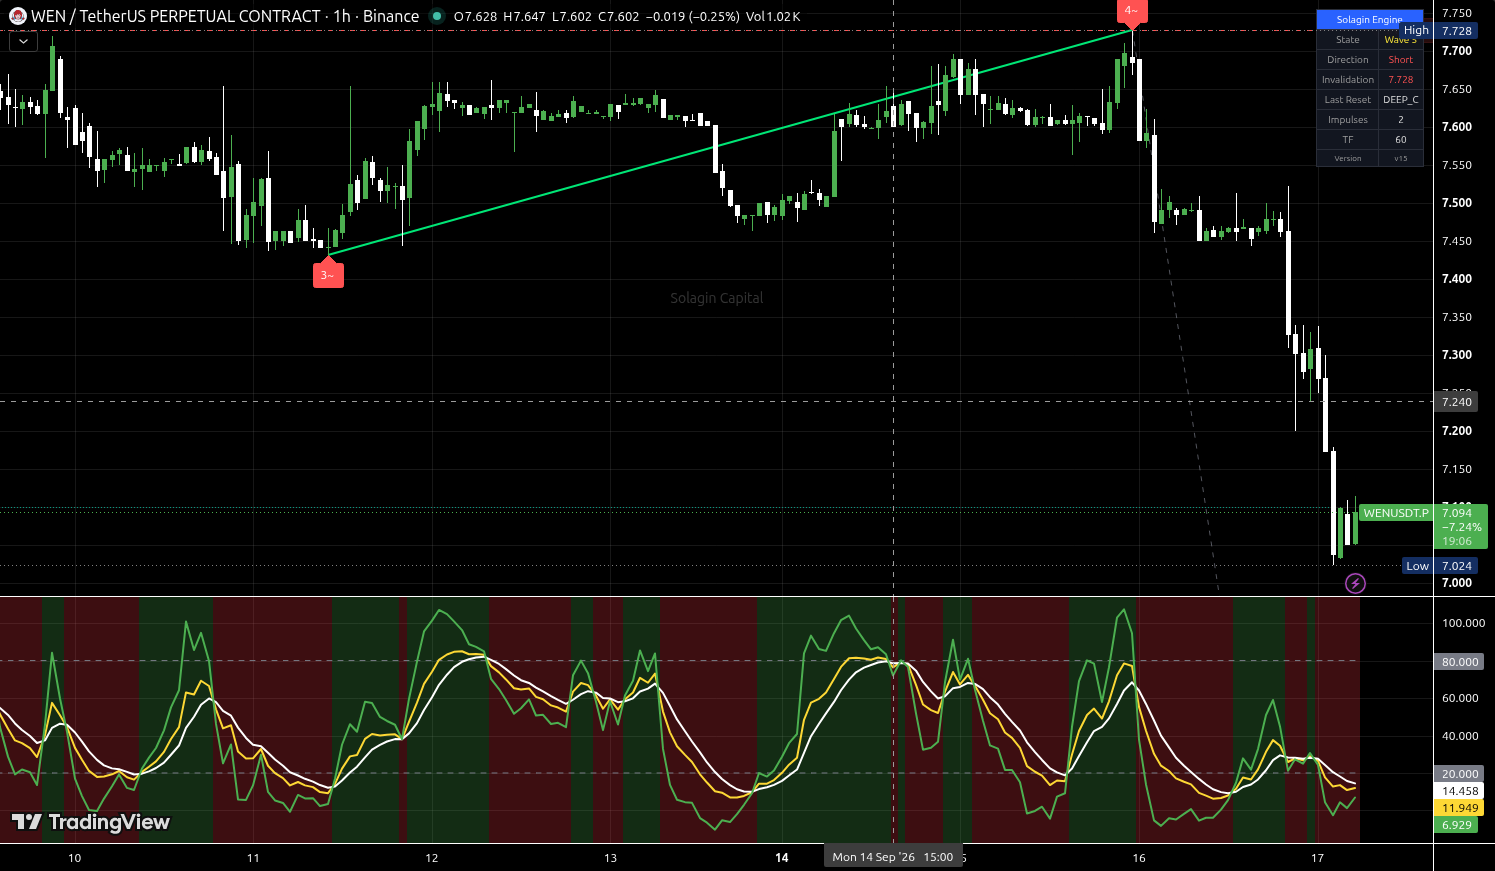Click the "Direction" row label

point(1348,60)
